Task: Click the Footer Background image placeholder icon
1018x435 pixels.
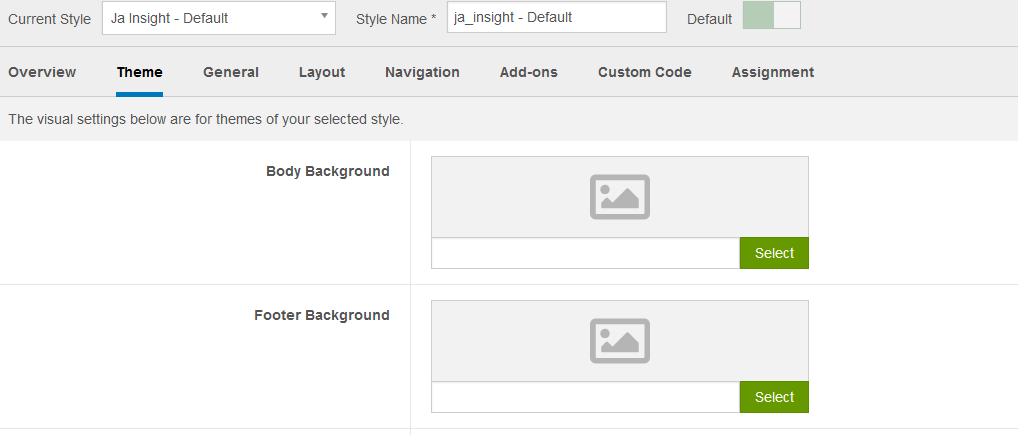Action: [x=619, y=341]
